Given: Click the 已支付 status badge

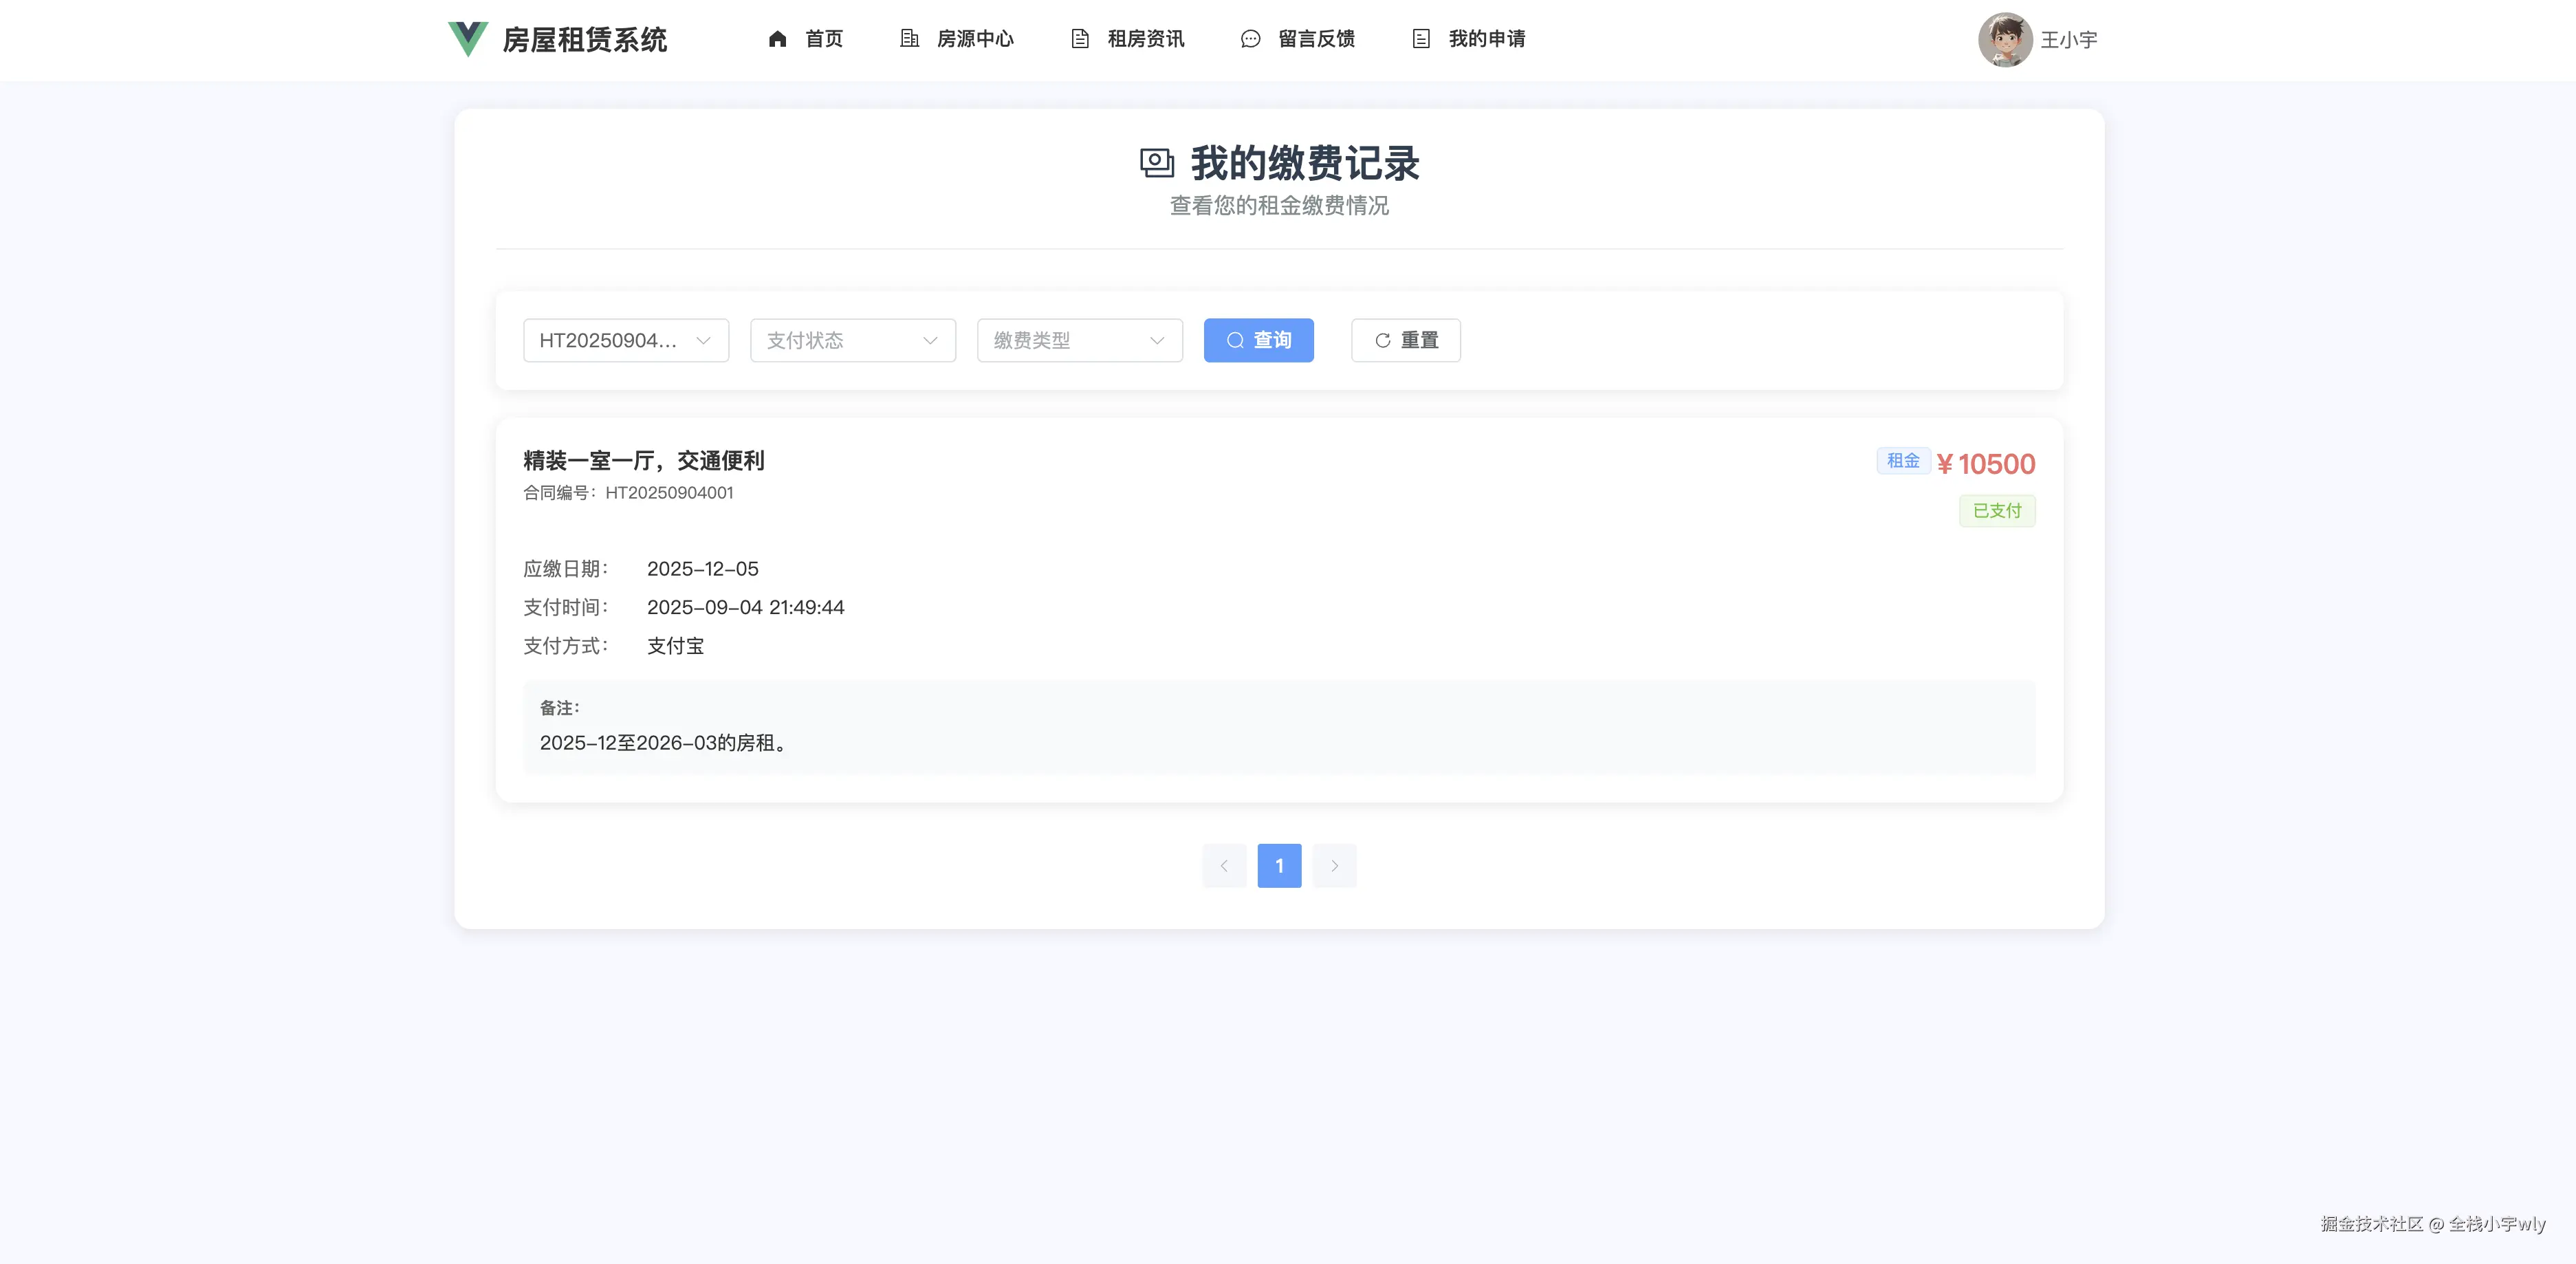Looking at the screenshot, I should [x=1996, y=510].
